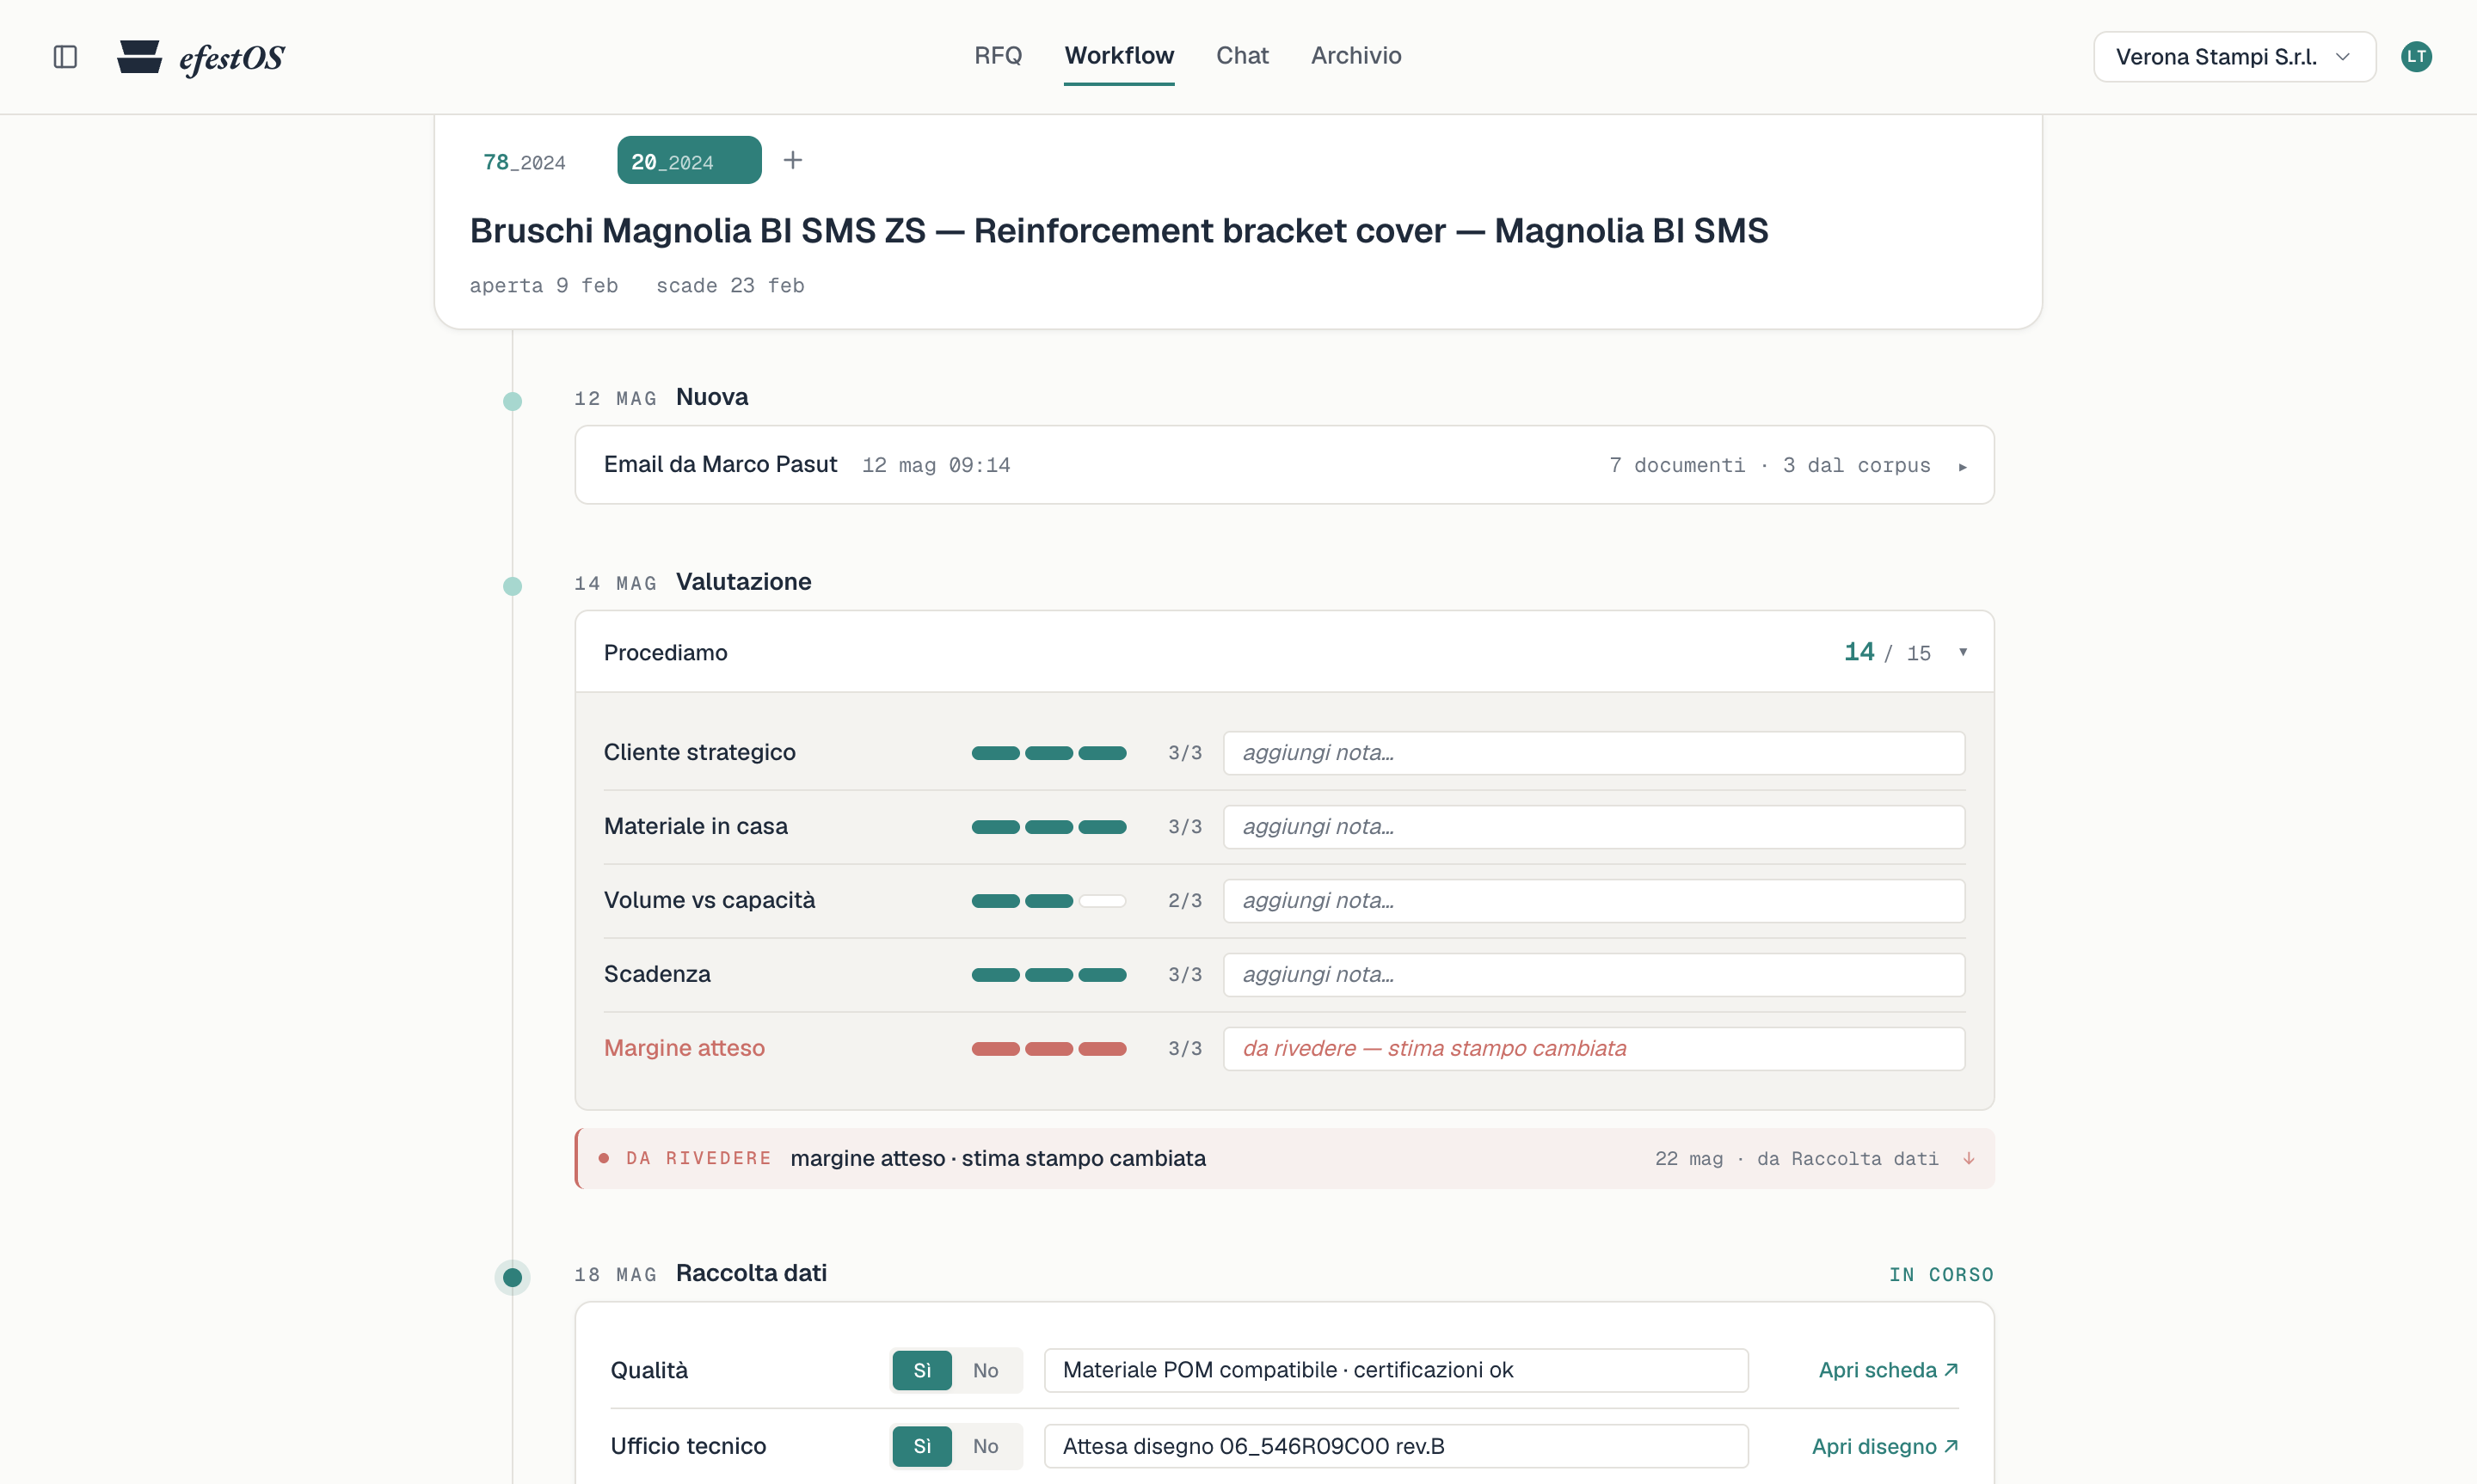Screen dimensions: 2477x1484
Task: Edit the Qualità note about Materiale POM
Action: [x=1395, y=1370]
